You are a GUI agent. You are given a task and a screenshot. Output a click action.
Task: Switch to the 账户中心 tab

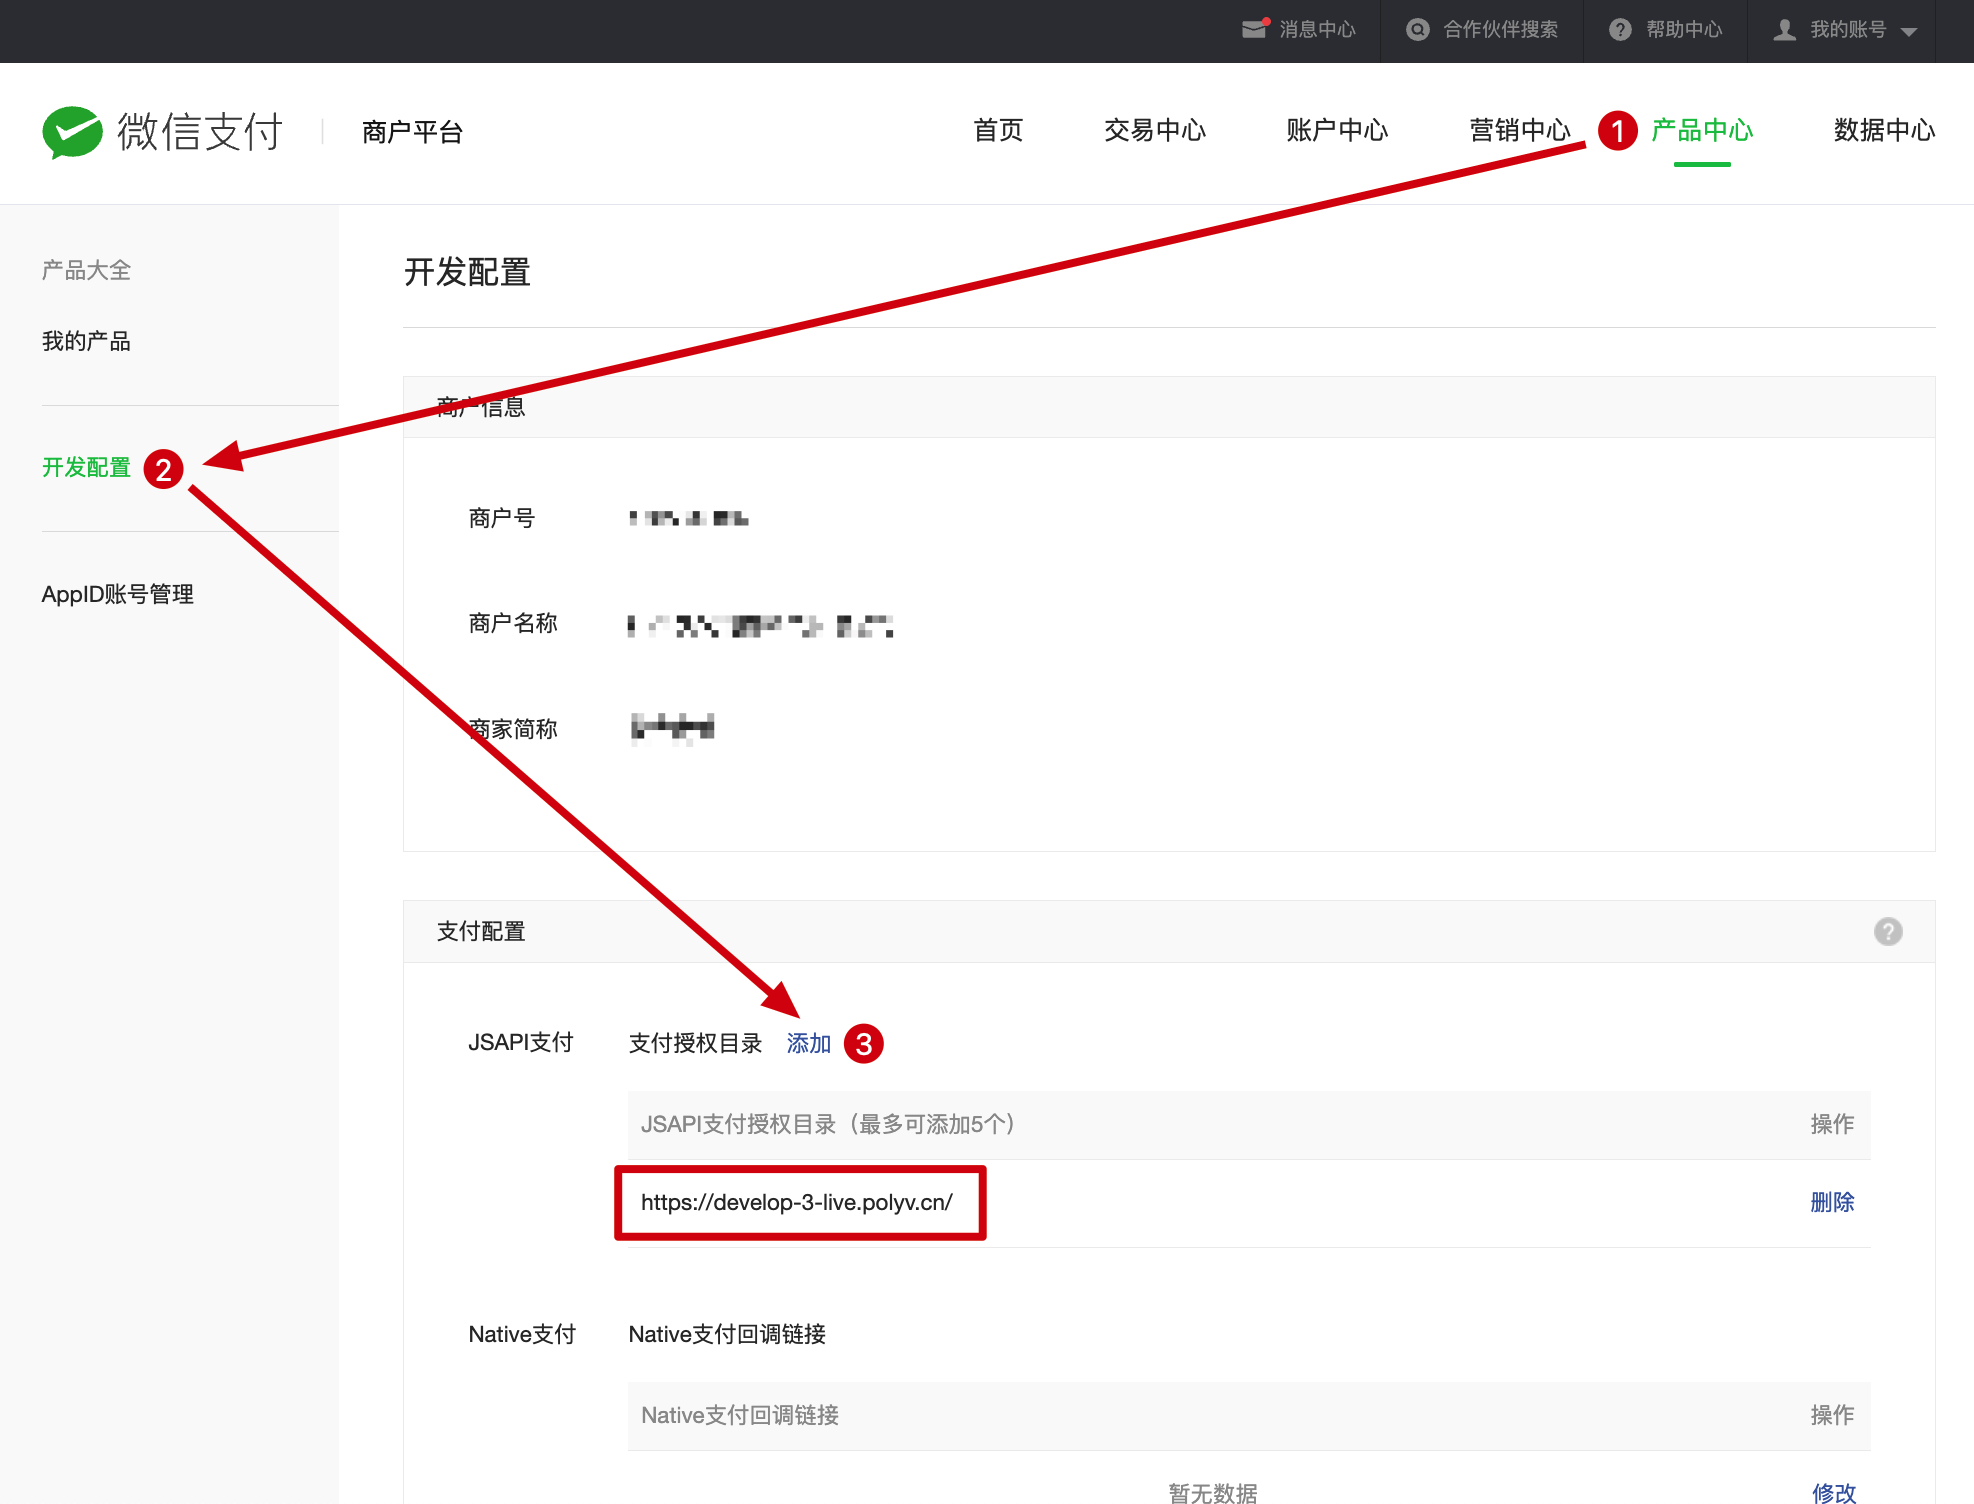[x=1337, y=130]
